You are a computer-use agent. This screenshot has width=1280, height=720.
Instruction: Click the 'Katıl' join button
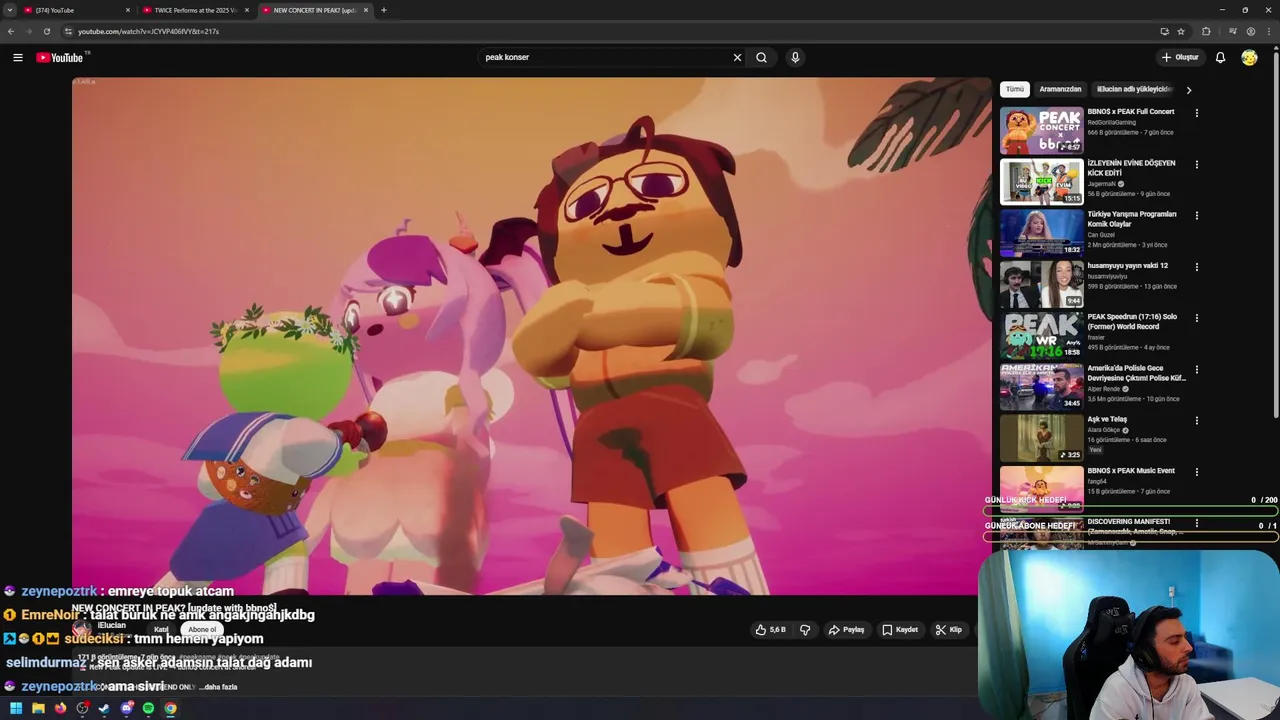[161, 630]
